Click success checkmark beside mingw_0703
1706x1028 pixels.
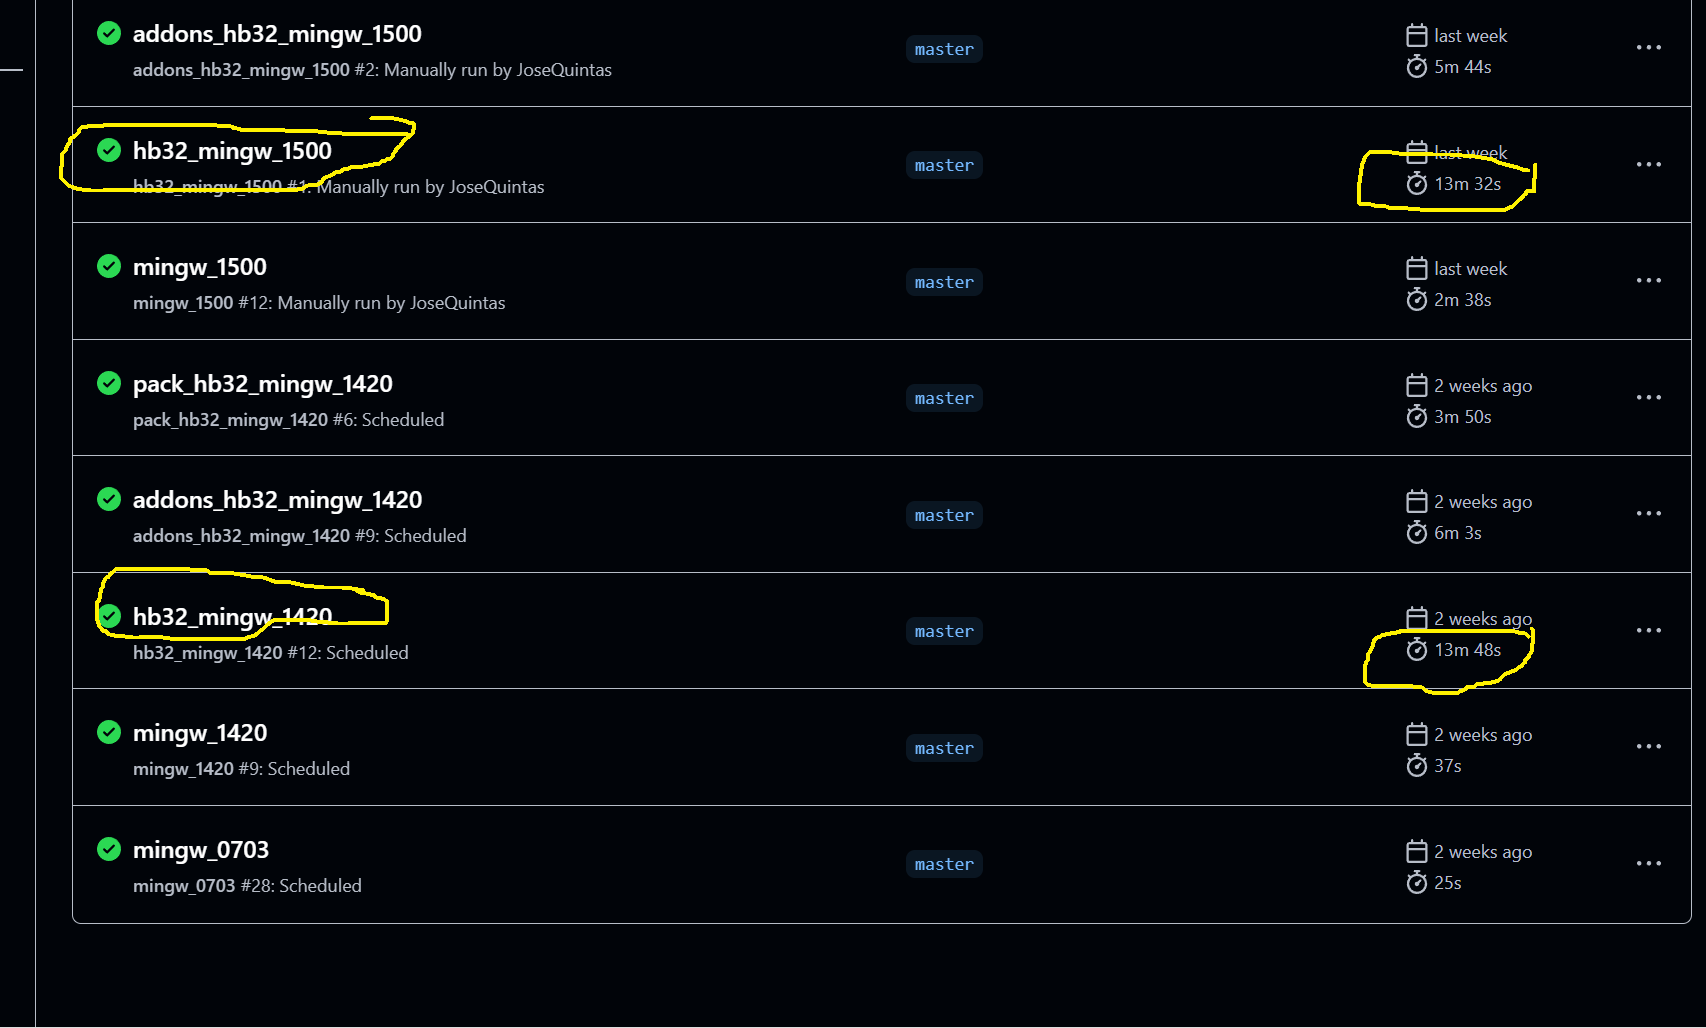coord(109,850)
